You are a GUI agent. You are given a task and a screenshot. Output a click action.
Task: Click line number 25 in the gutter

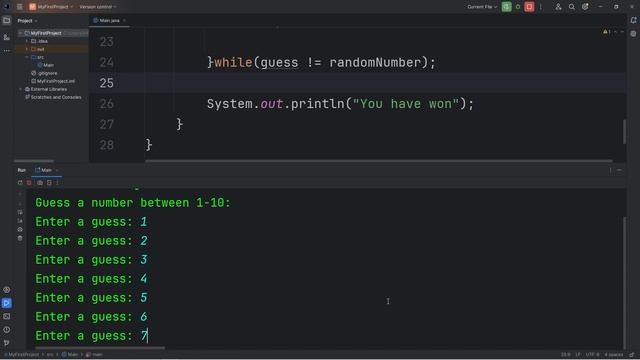pos(106,83)
